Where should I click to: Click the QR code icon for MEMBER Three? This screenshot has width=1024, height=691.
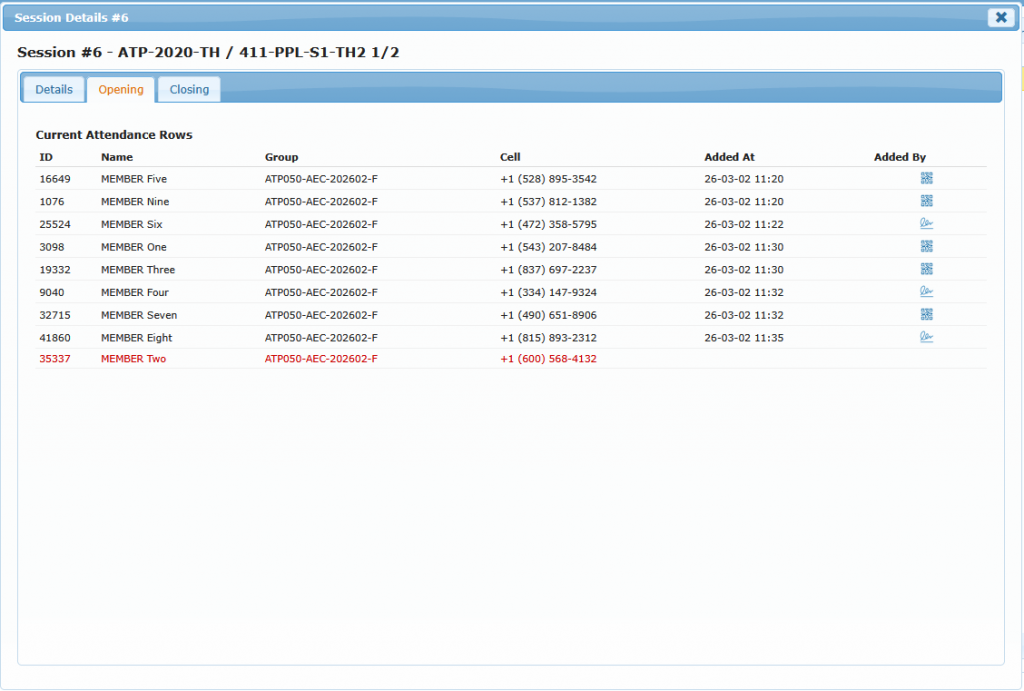[926, 269]
